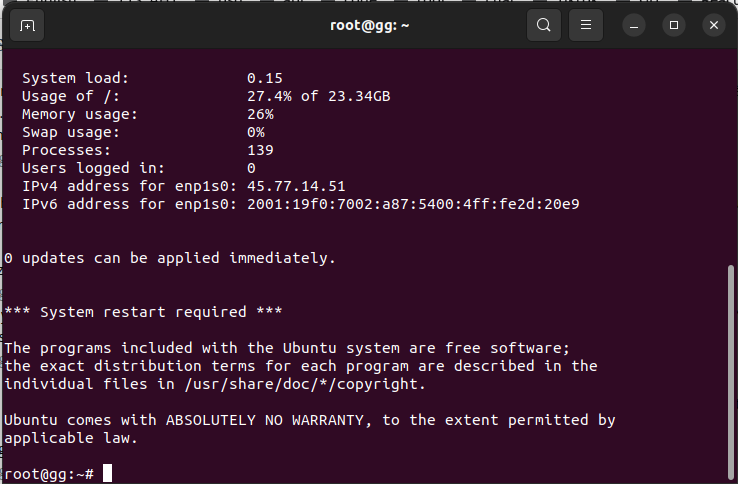Click the System restart required message
This screenshot has width=738, height=484.
point(143,312)
